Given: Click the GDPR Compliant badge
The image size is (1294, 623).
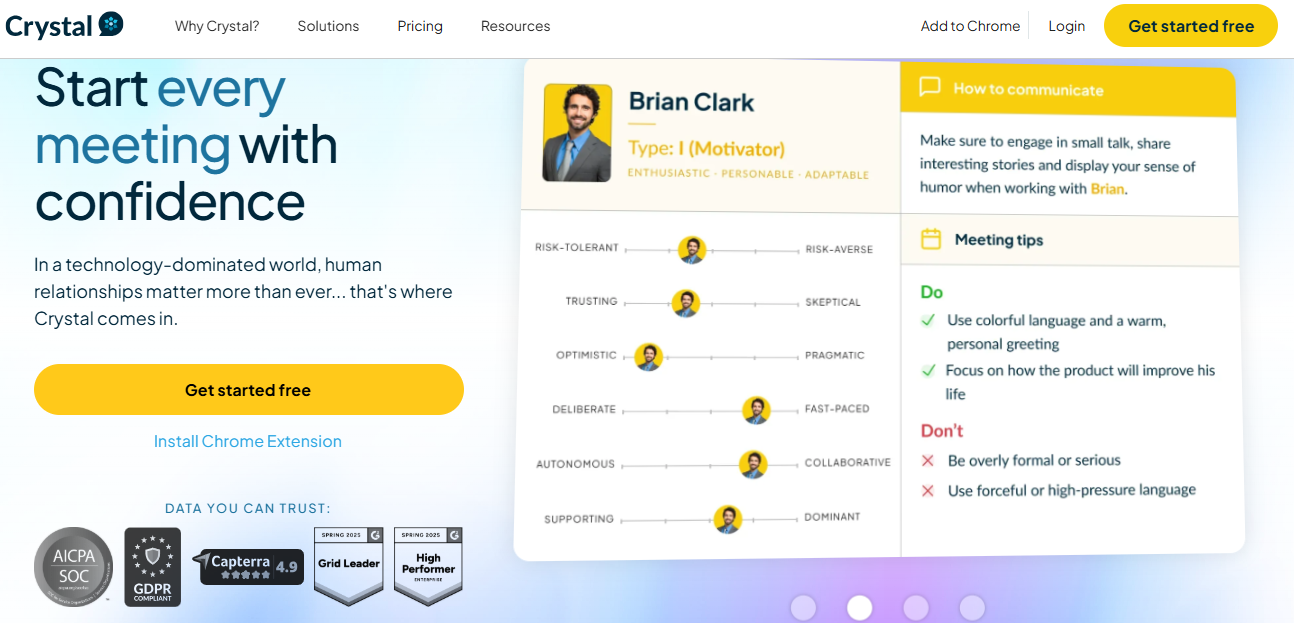Looking at the screenshot, I should (x=153, y=567).
